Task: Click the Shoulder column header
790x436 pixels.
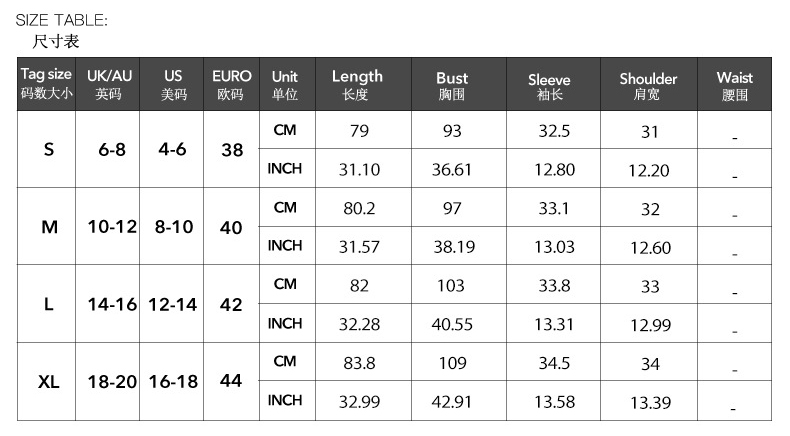Action: 648,84
